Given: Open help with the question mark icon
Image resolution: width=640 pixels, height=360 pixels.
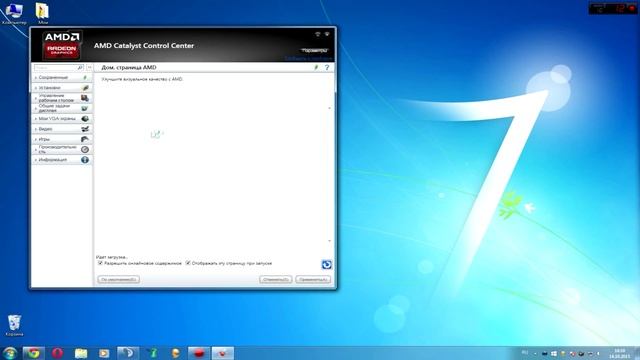Looking at the screenshot, I should click(x=327, y=67).
